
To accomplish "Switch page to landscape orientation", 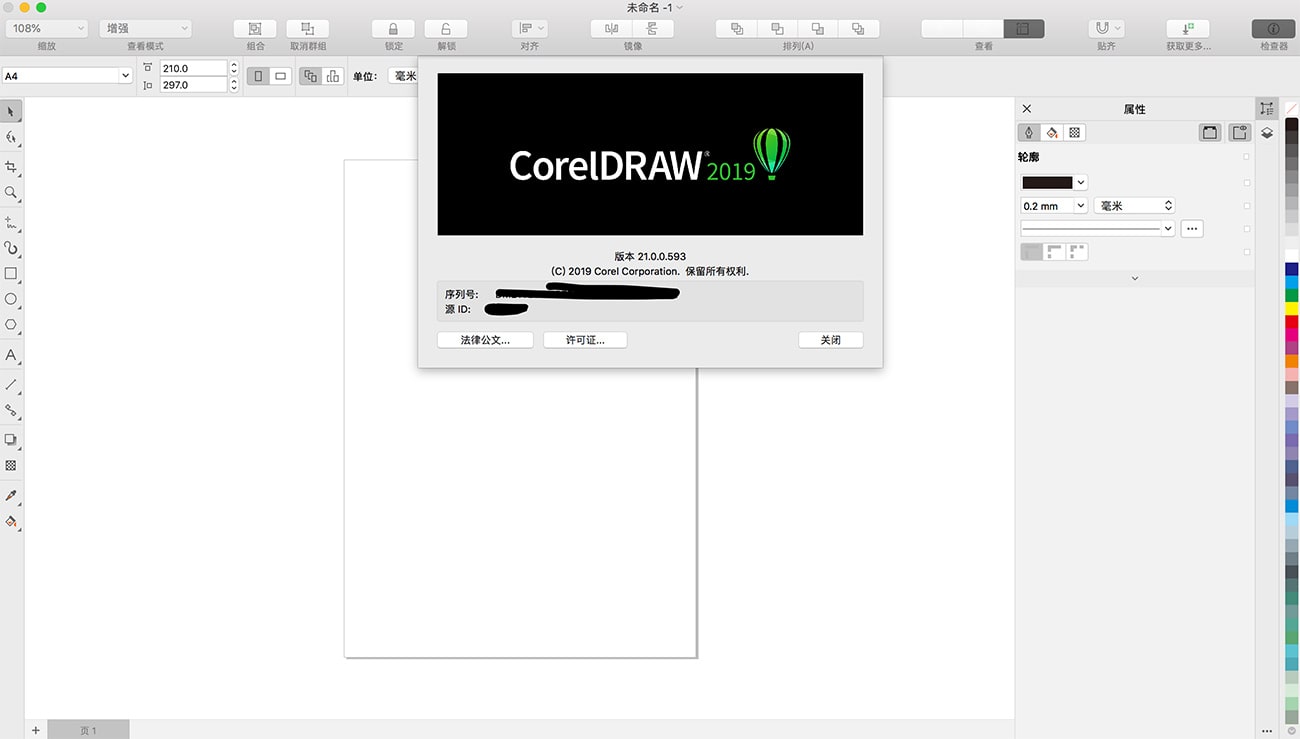I will pos(281,76).
